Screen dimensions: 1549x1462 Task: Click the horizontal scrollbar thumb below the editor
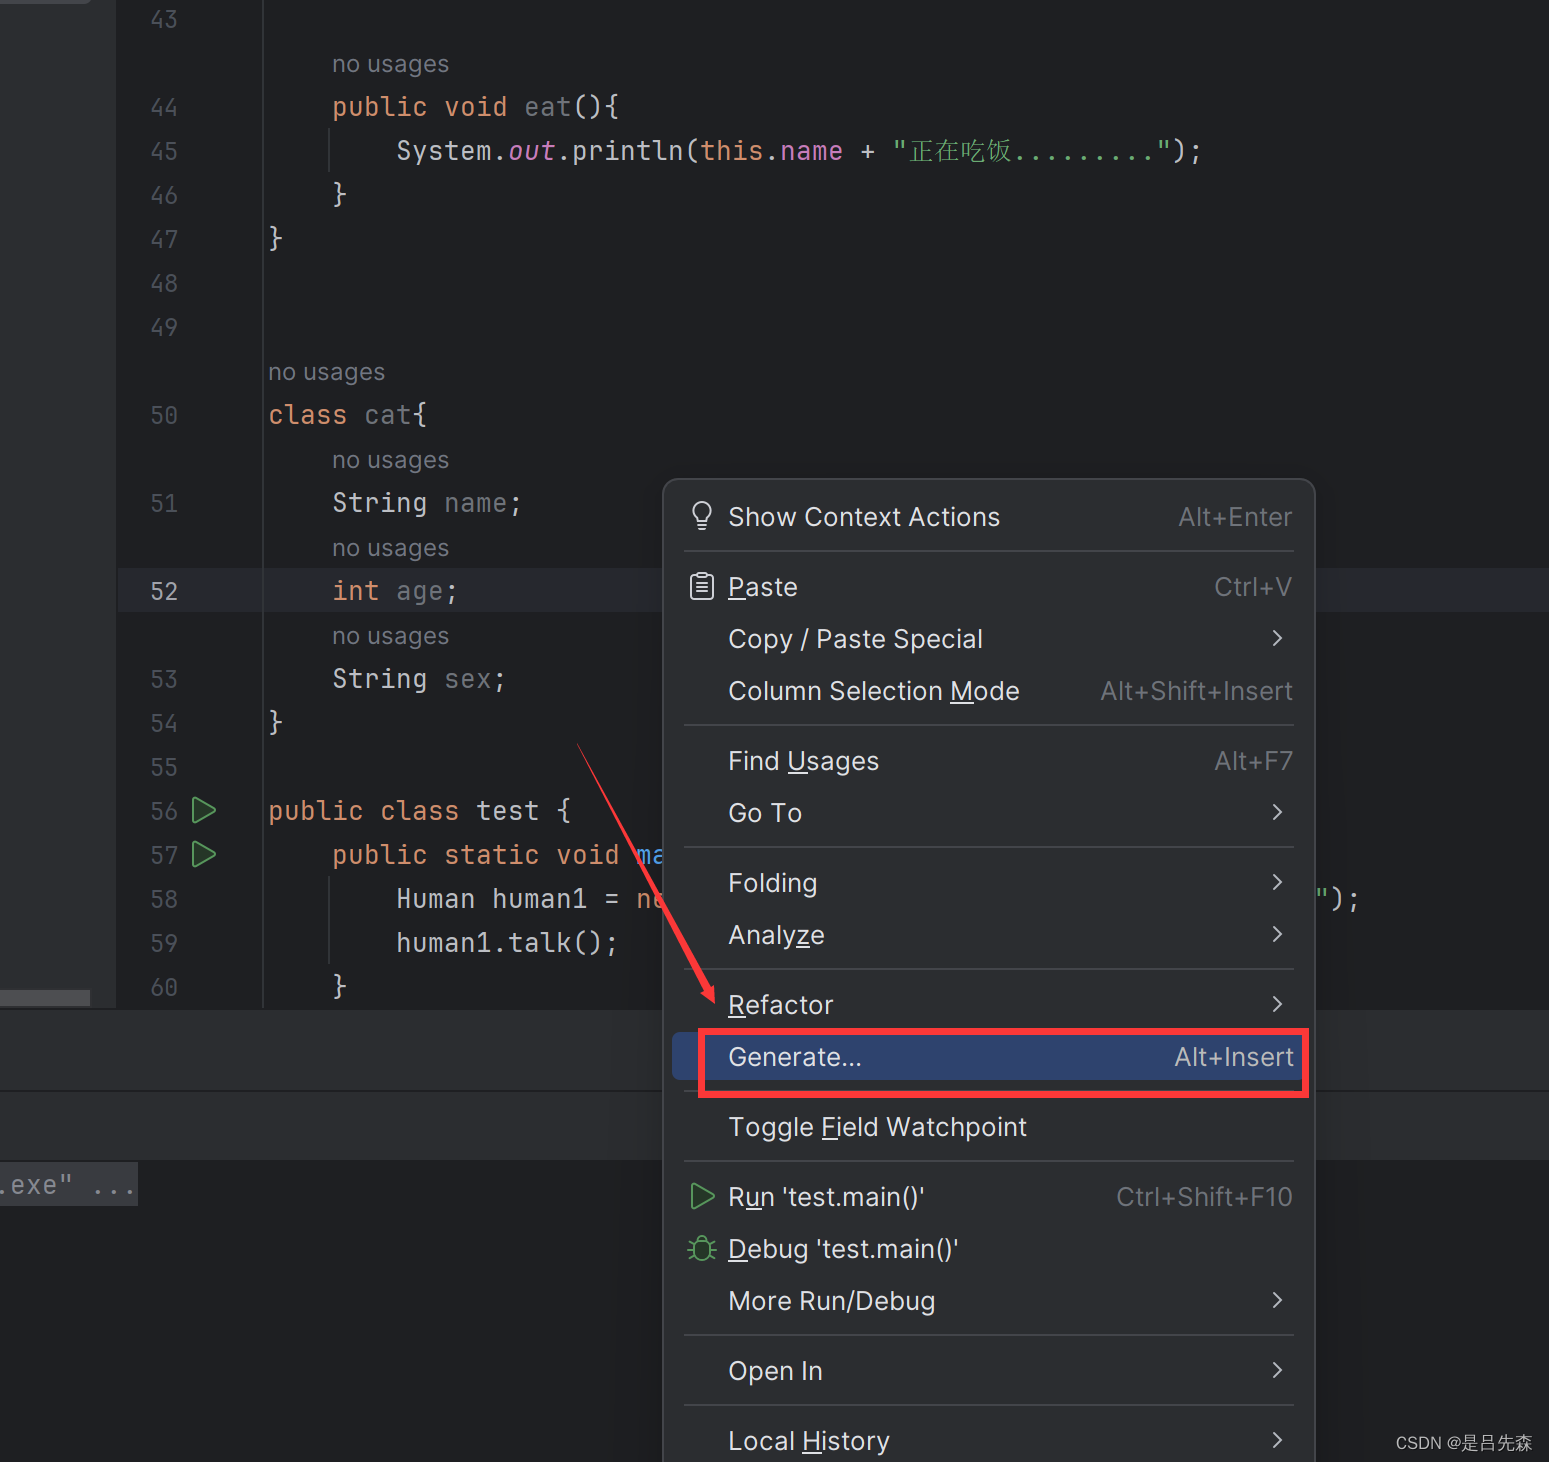(x=45, y=998)
